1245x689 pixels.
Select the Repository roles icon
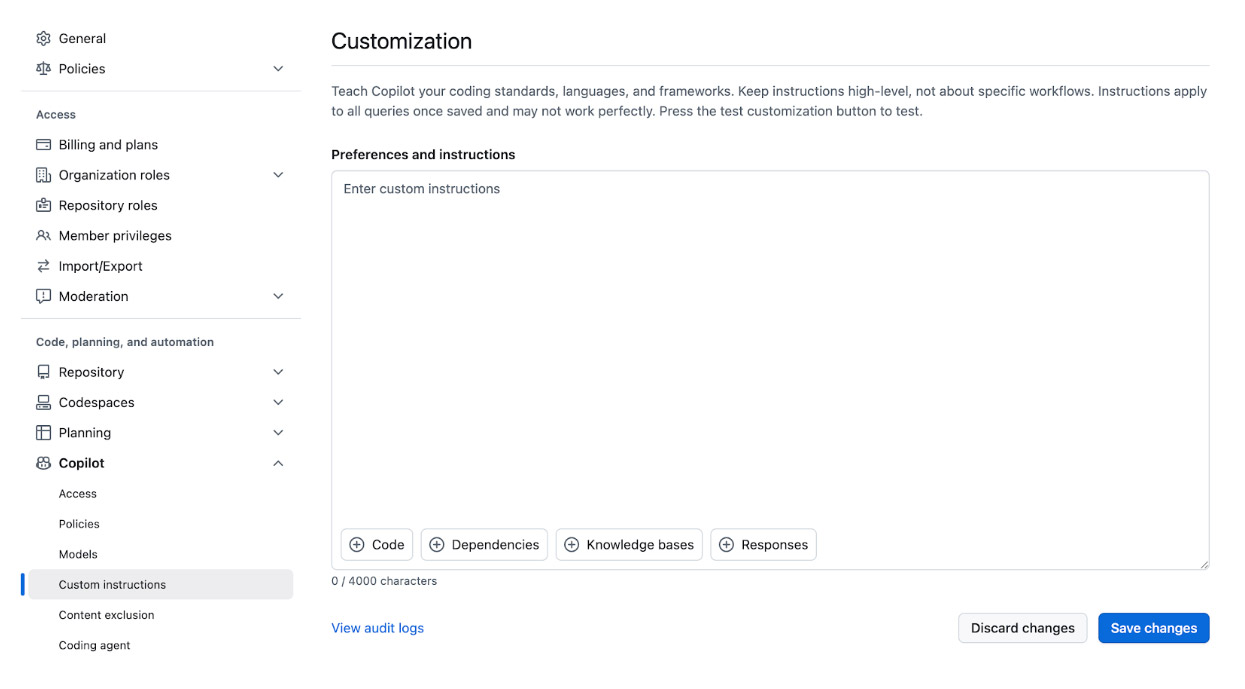(43, 205)
